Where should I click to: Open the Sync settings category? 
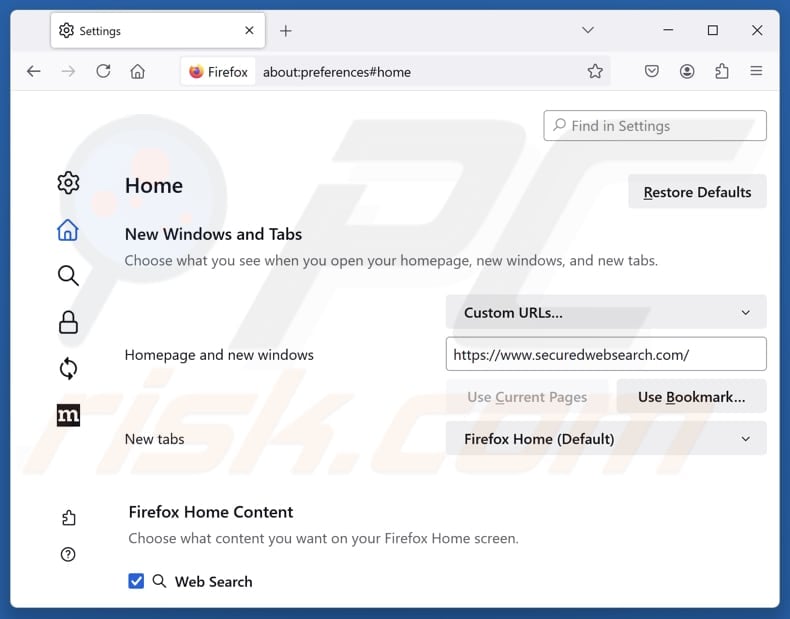tap(68, 369)
